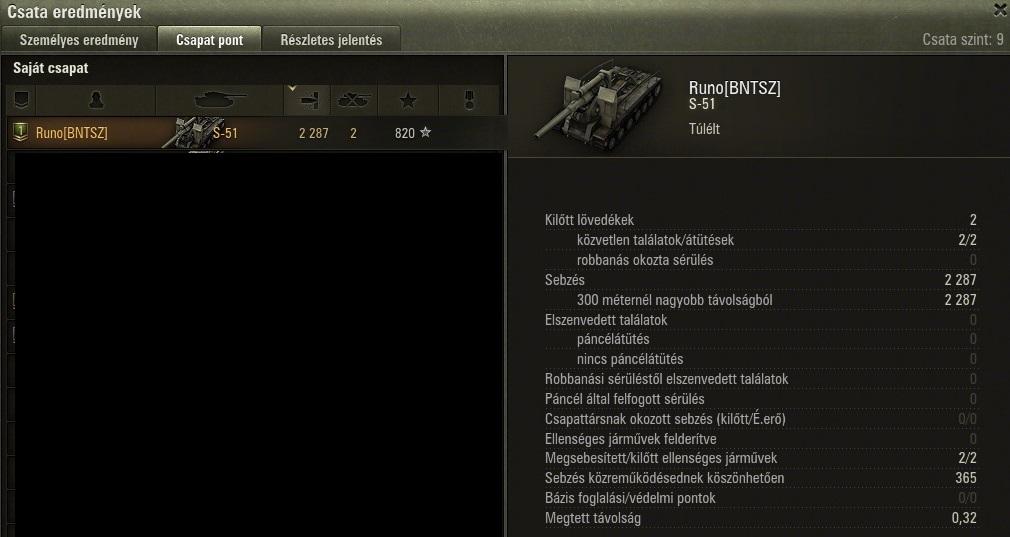Sort by vehicle tank silhouette column
1010x537 pixels.
click(x=220, y=100)
